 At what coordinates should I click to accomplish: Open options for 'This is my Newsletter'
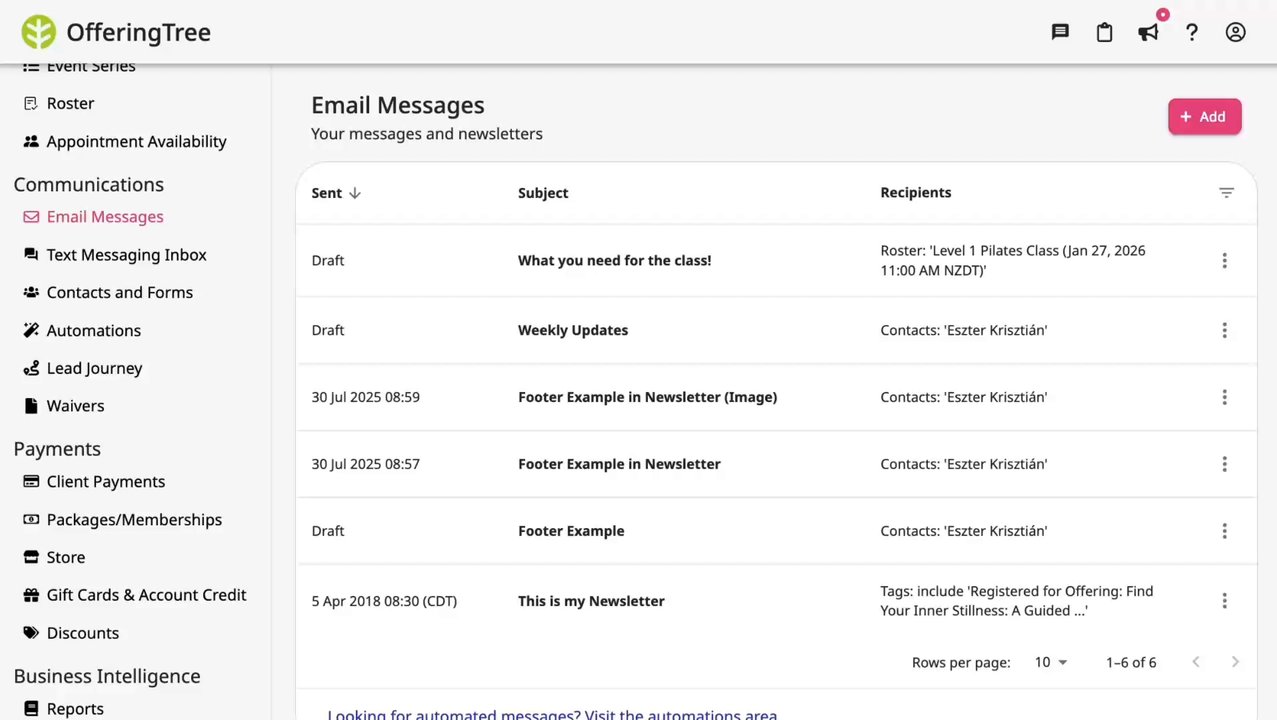pyautogui.click(x=1224, y=601)
